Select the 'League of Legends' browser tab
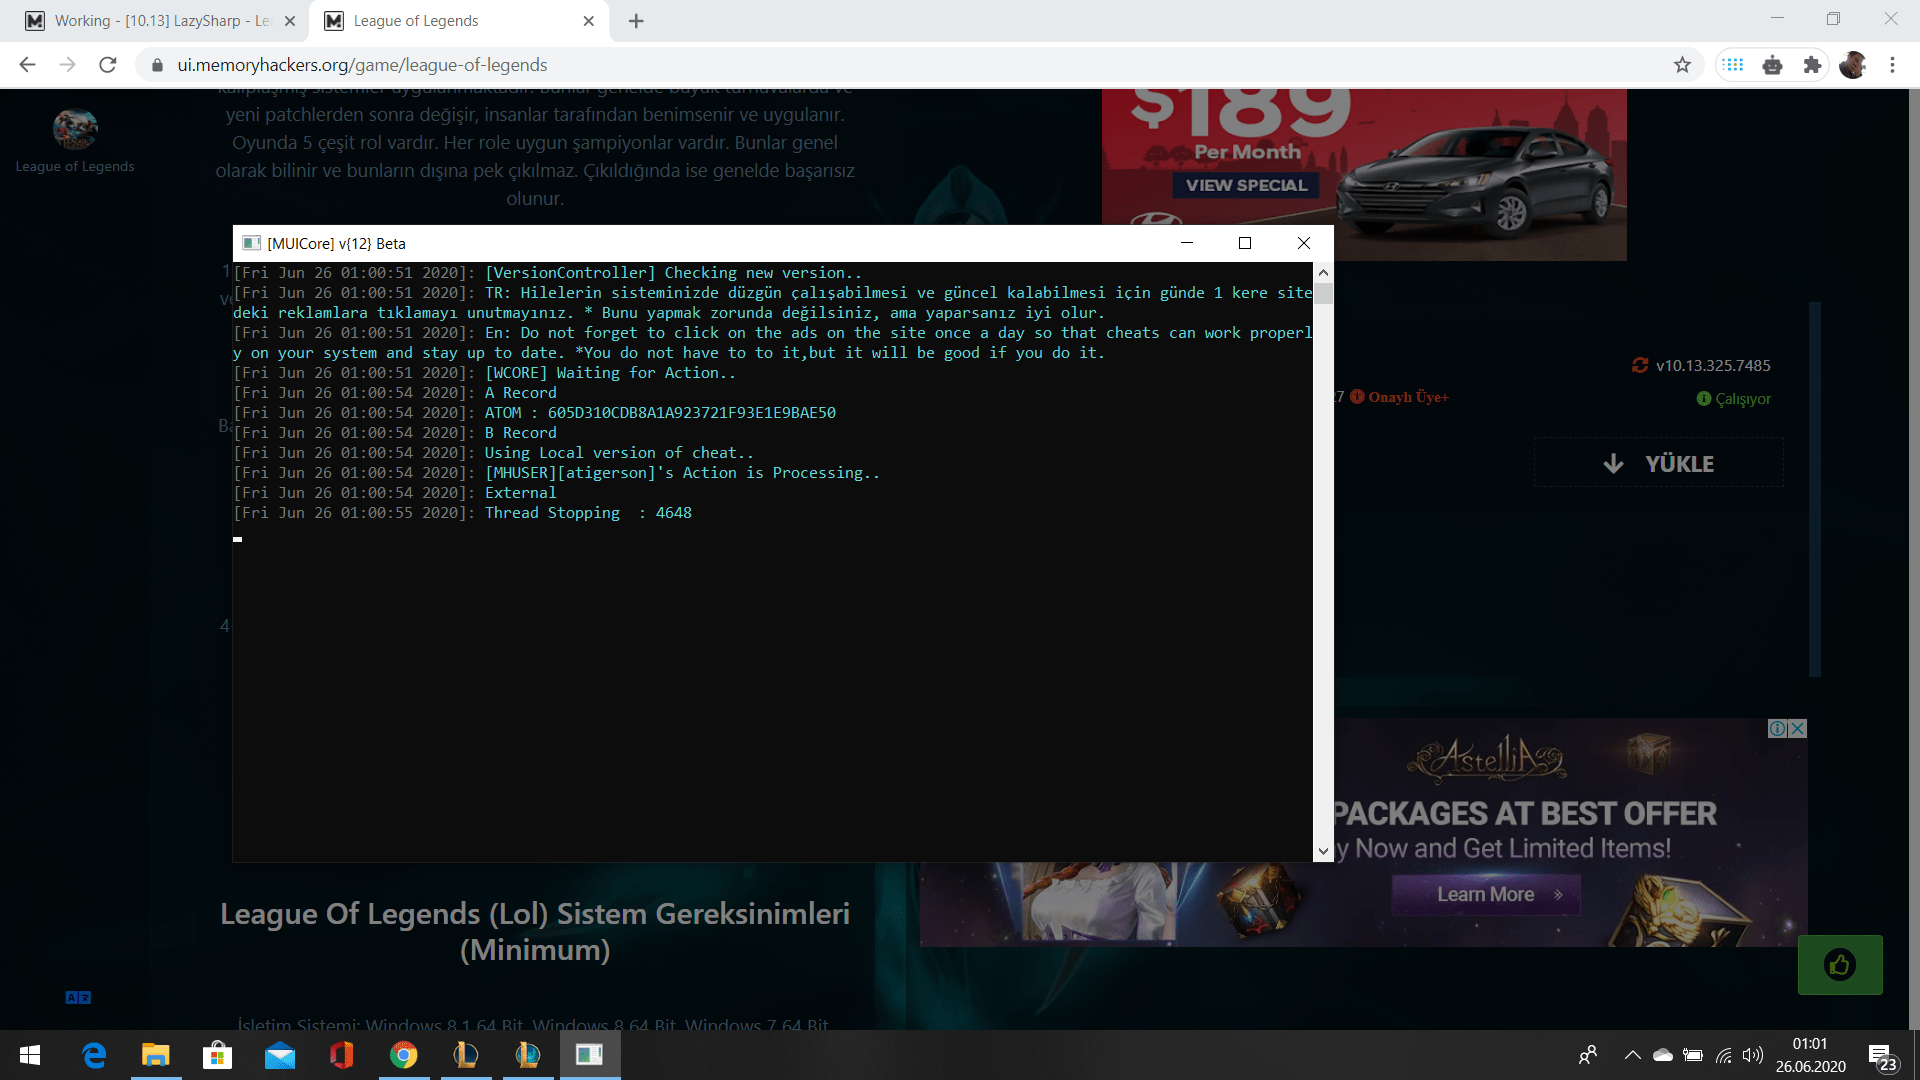1920x1080 pixels. click(x=460, y=21)
